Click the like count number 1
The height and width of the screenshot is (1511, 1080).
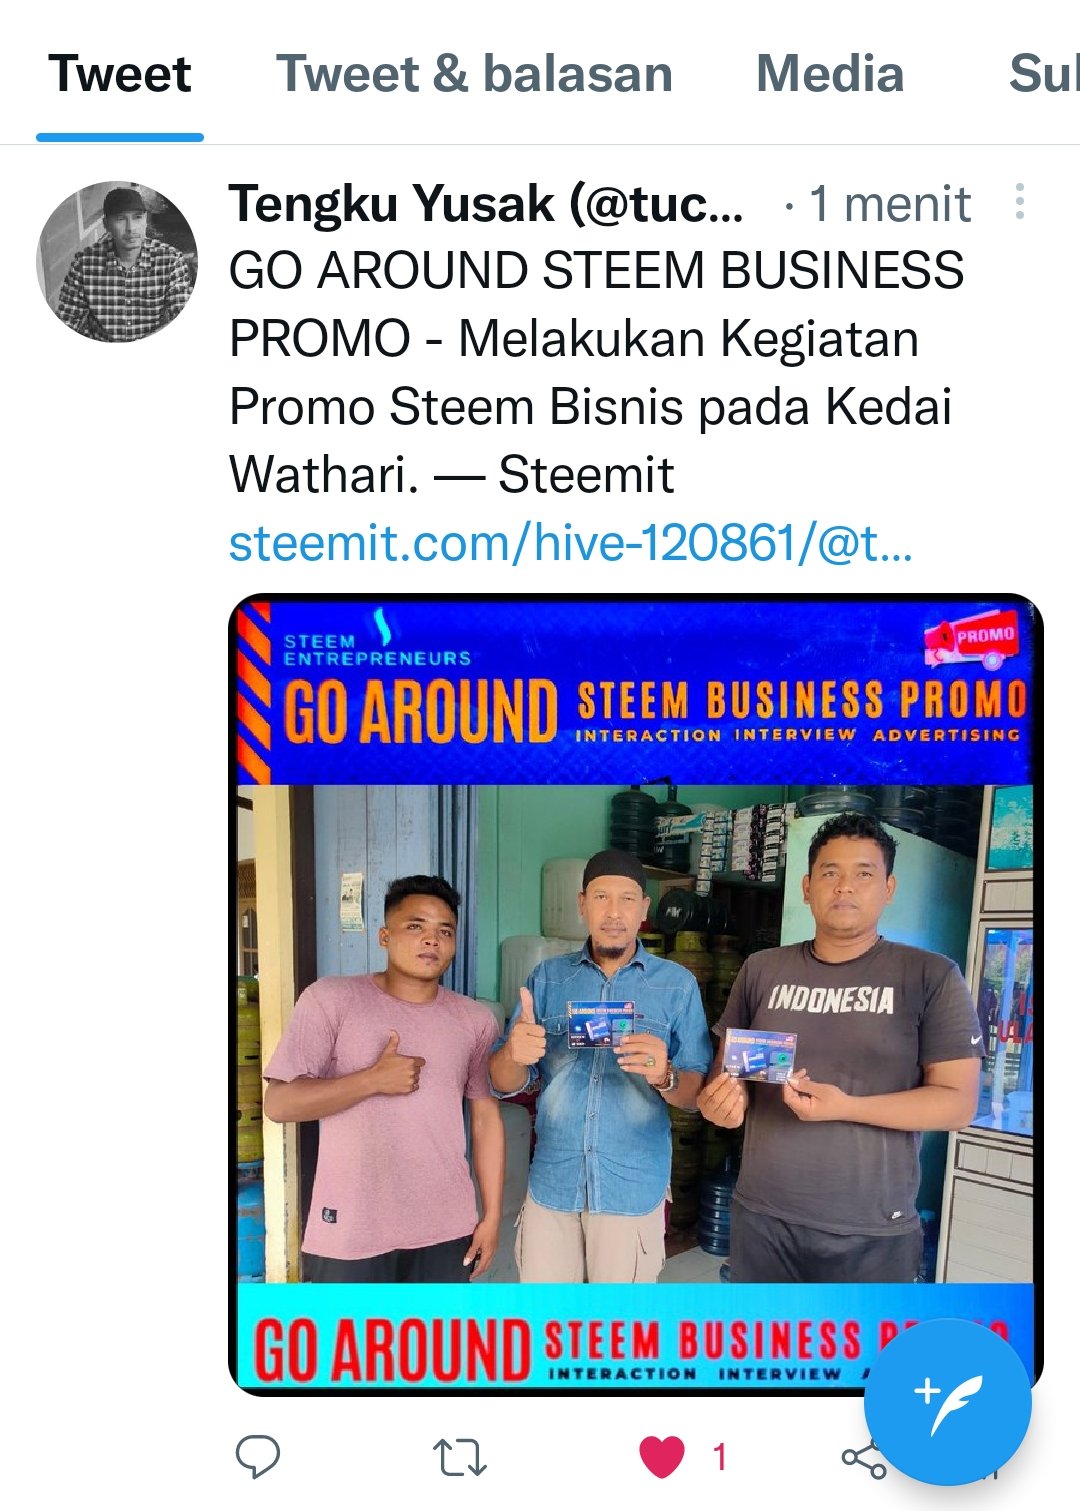tap(719, 1458)
